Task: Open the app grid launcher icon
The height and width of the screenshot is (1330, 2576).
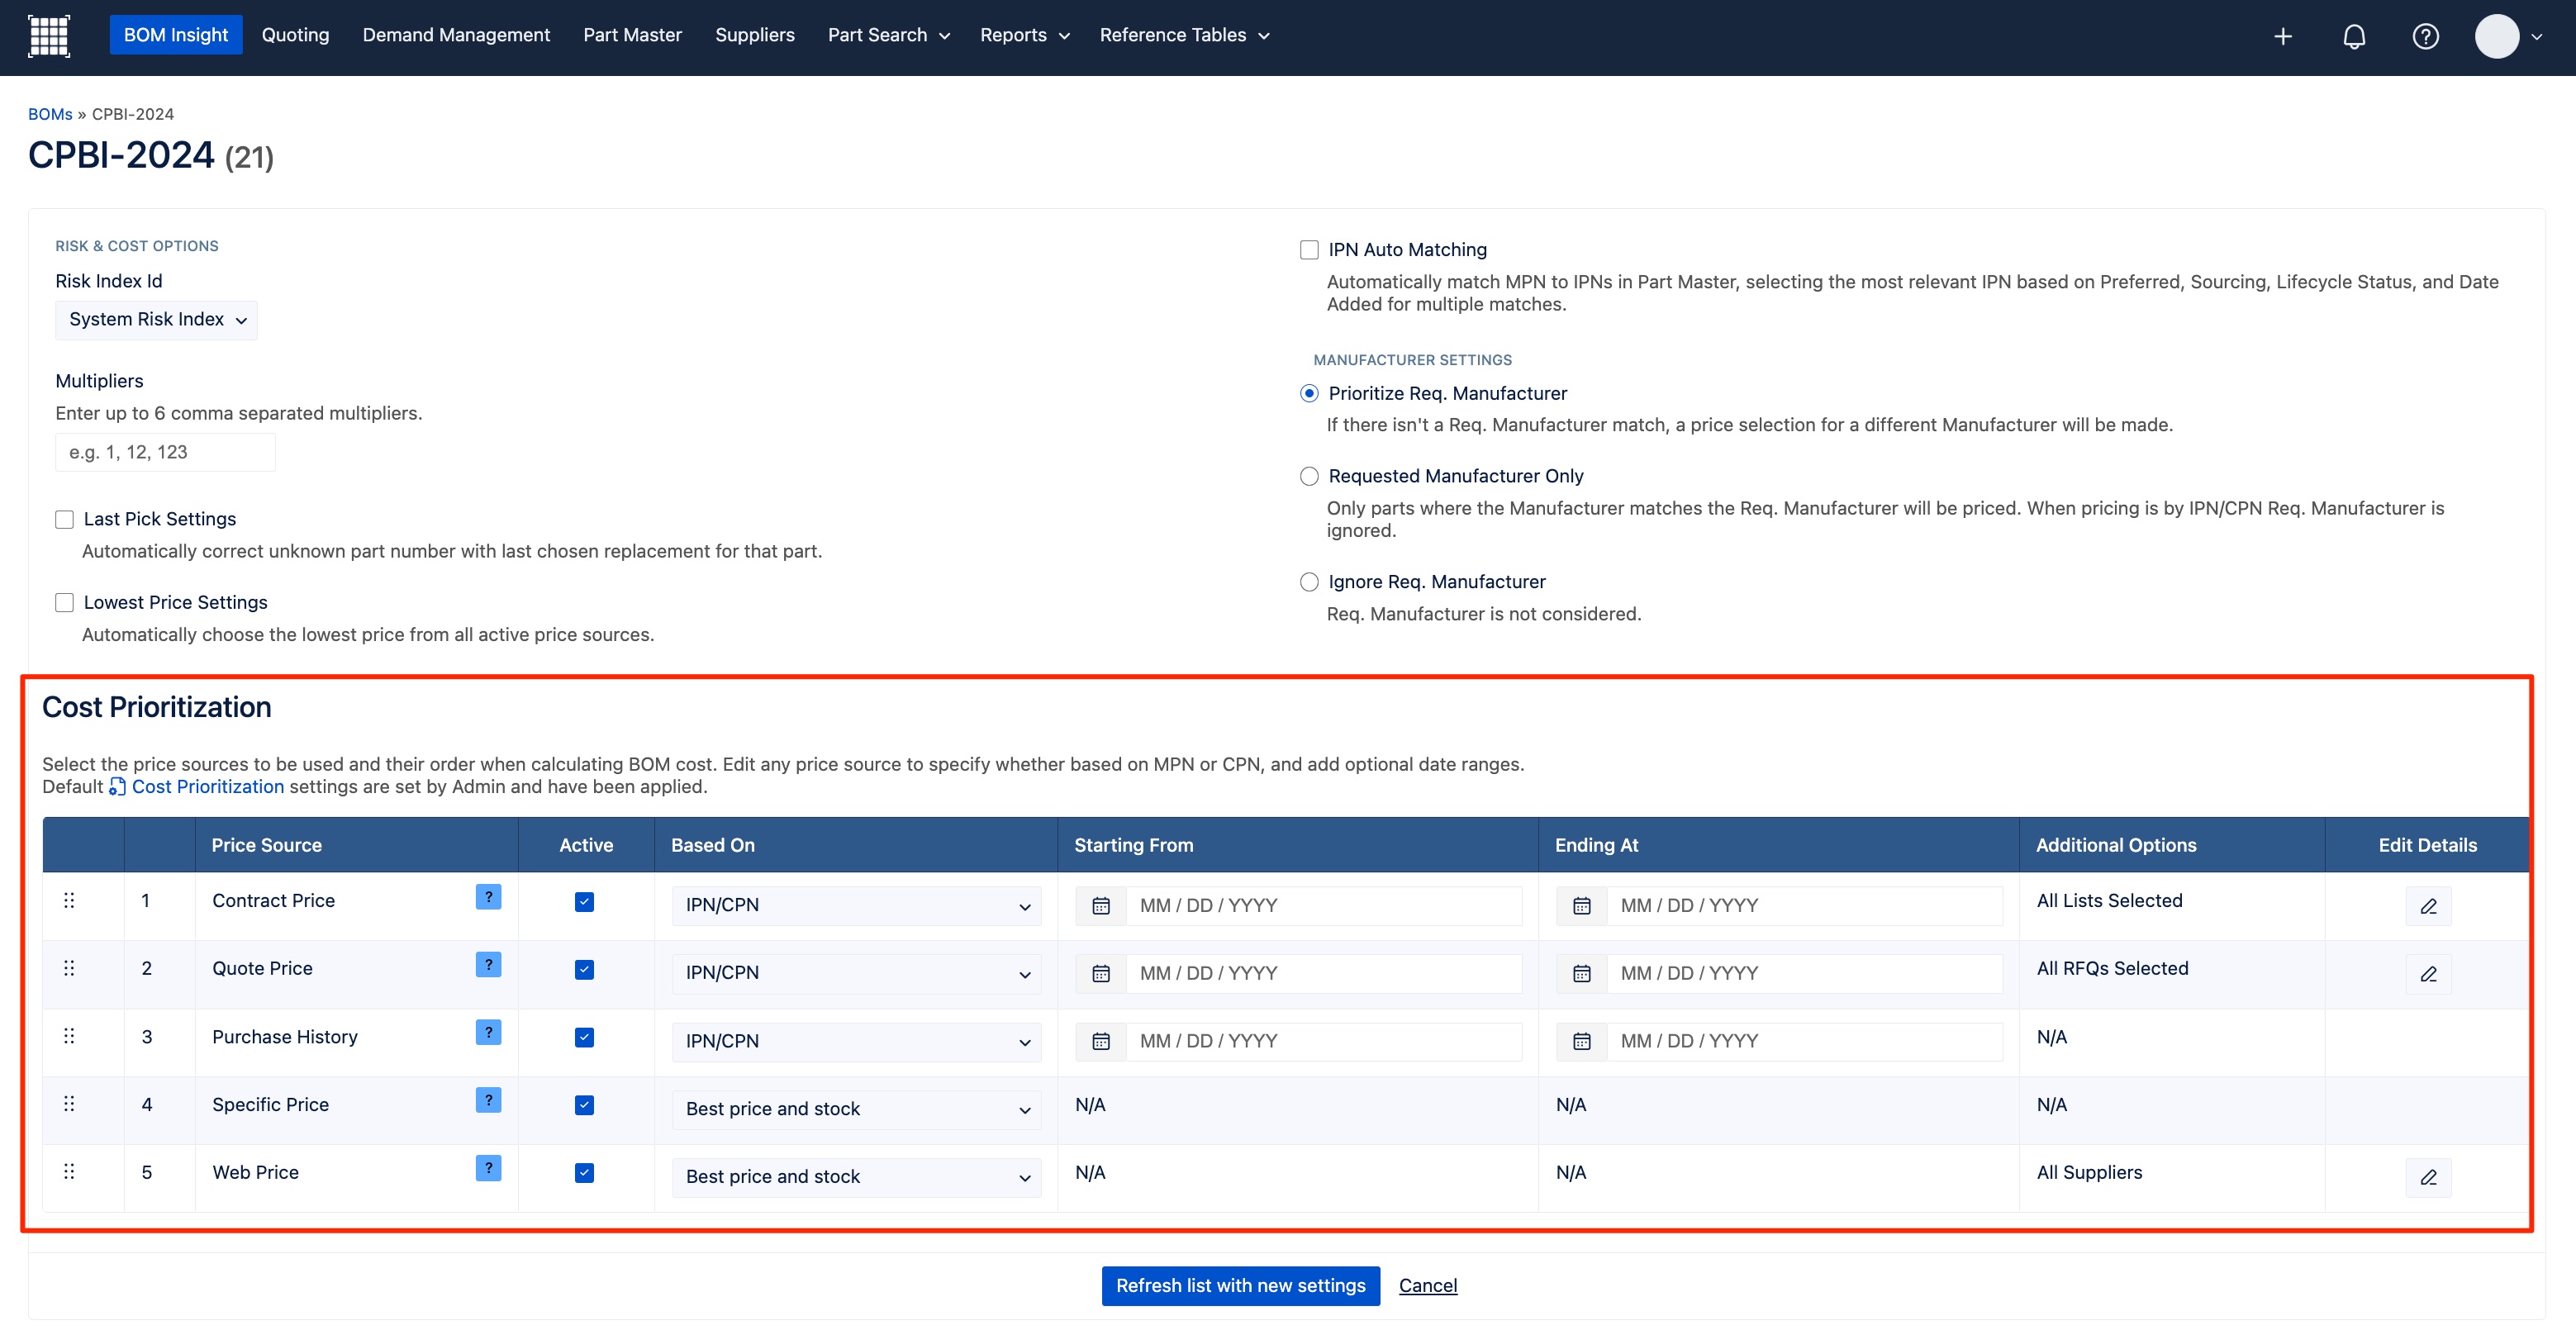Action: tap(48, 36)
